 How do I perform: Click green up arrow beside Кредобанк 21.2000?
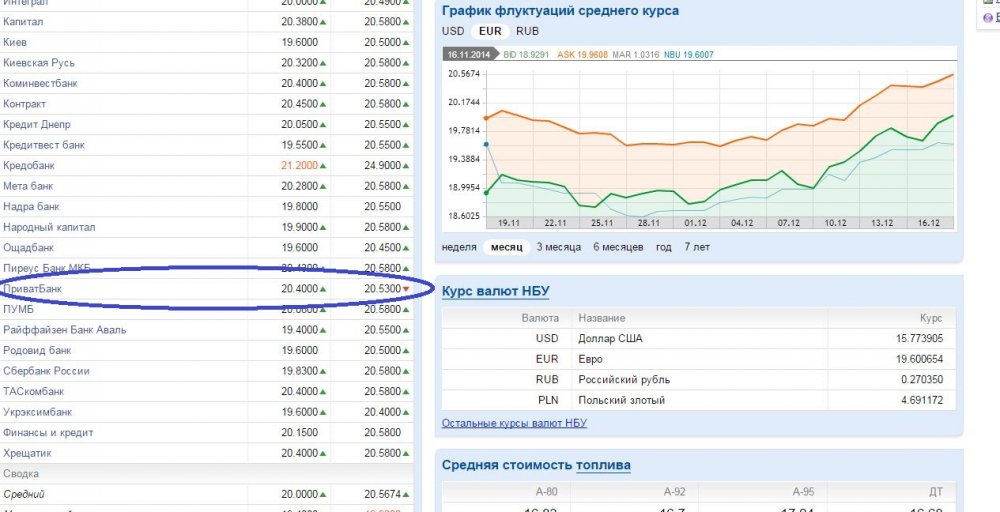[324, 166]
